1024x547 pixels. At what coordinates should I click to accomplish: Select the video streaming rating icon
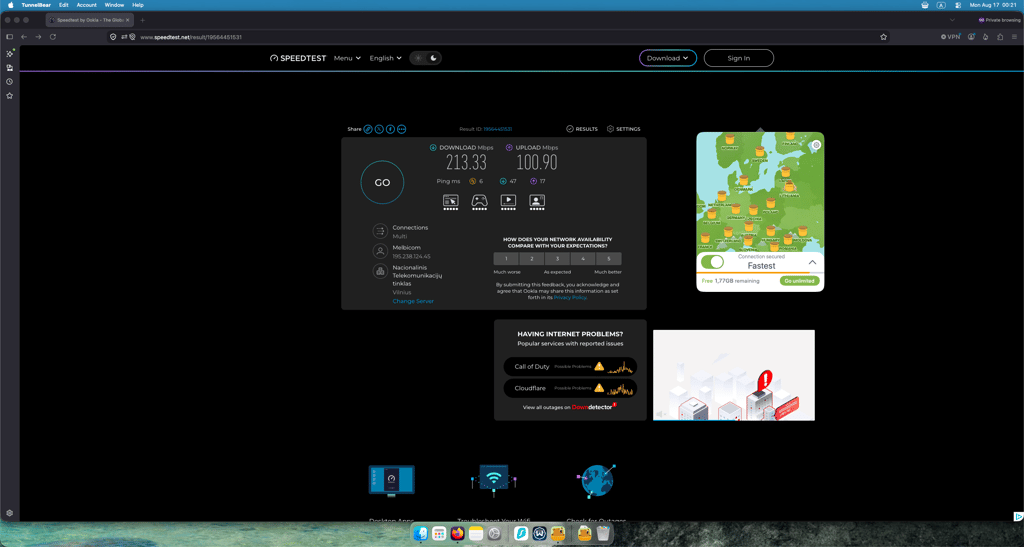(x=508, y=202)
